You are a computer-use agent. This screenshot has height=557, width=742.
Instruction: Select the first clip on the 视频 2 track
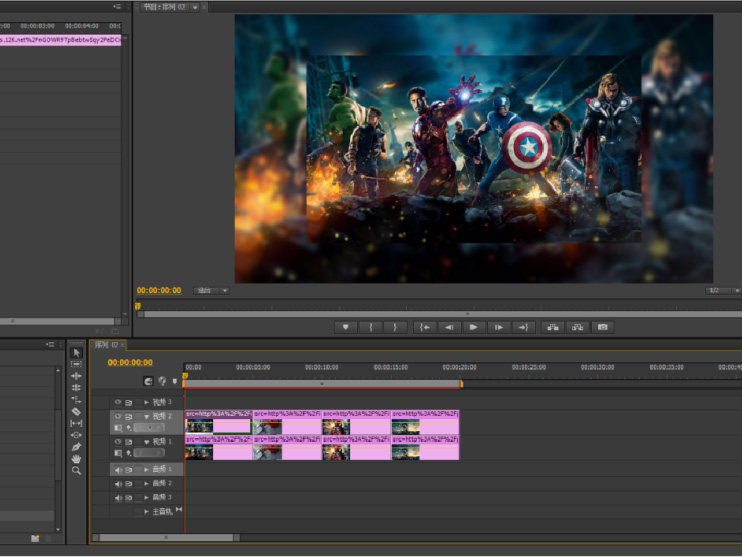(218, 422)
